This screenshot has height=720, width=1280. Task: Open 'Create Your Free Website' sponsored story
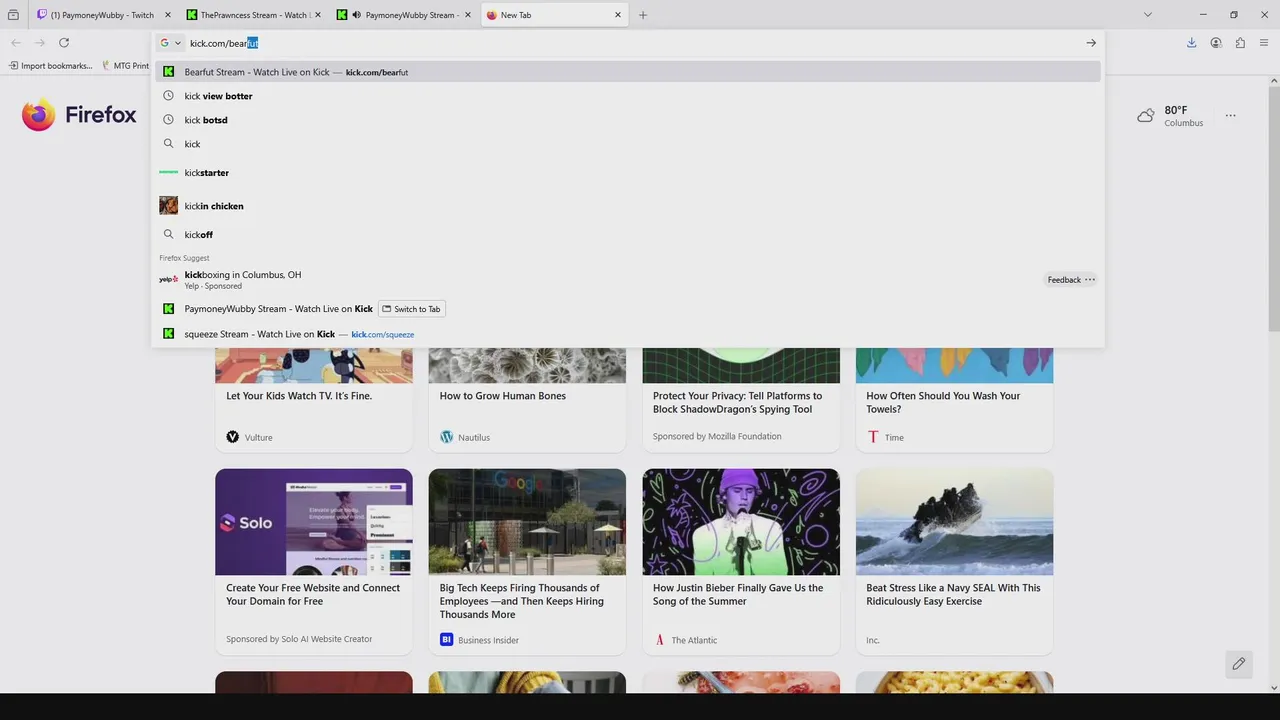(313, 595)
